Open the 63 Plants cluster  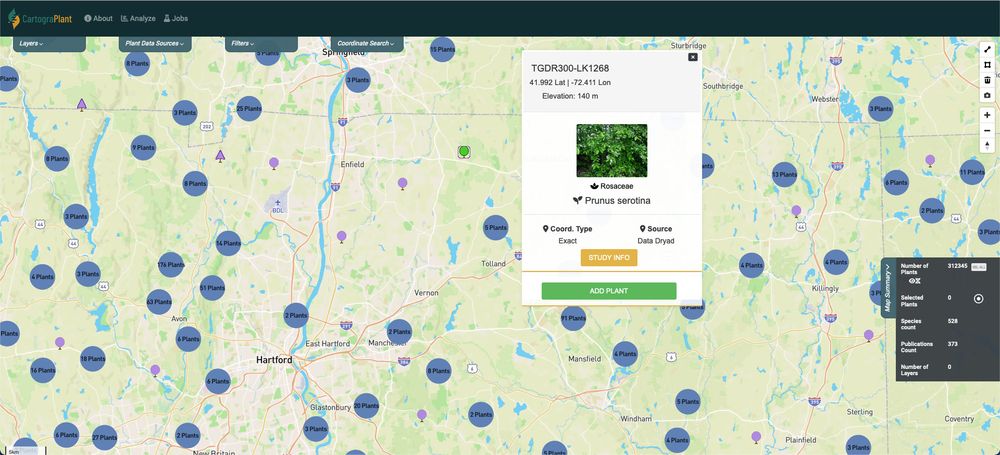(159, 302)
